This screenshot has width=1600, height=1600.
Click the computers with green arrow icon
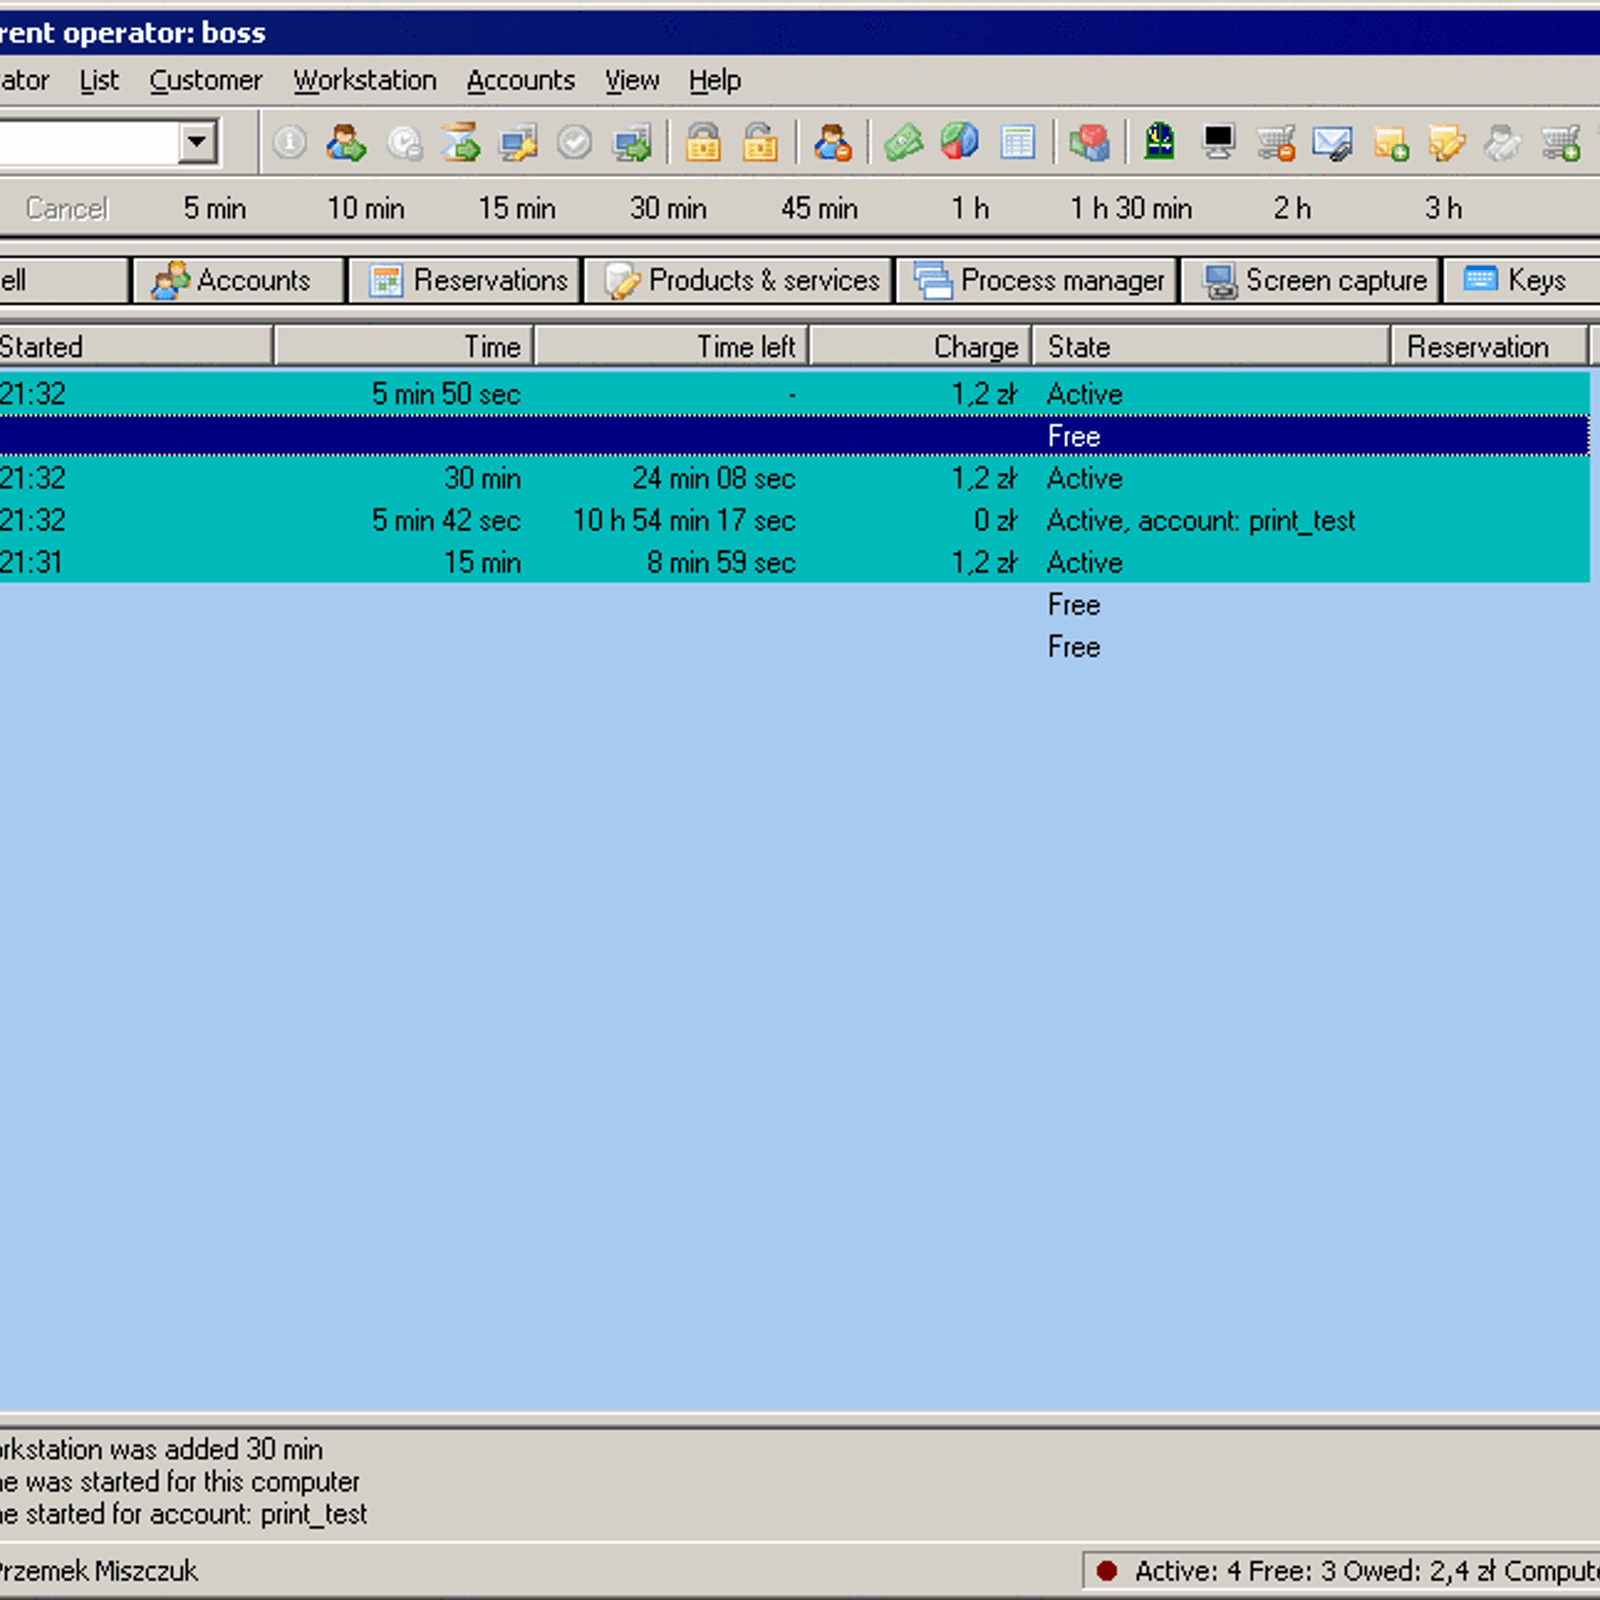633,143
